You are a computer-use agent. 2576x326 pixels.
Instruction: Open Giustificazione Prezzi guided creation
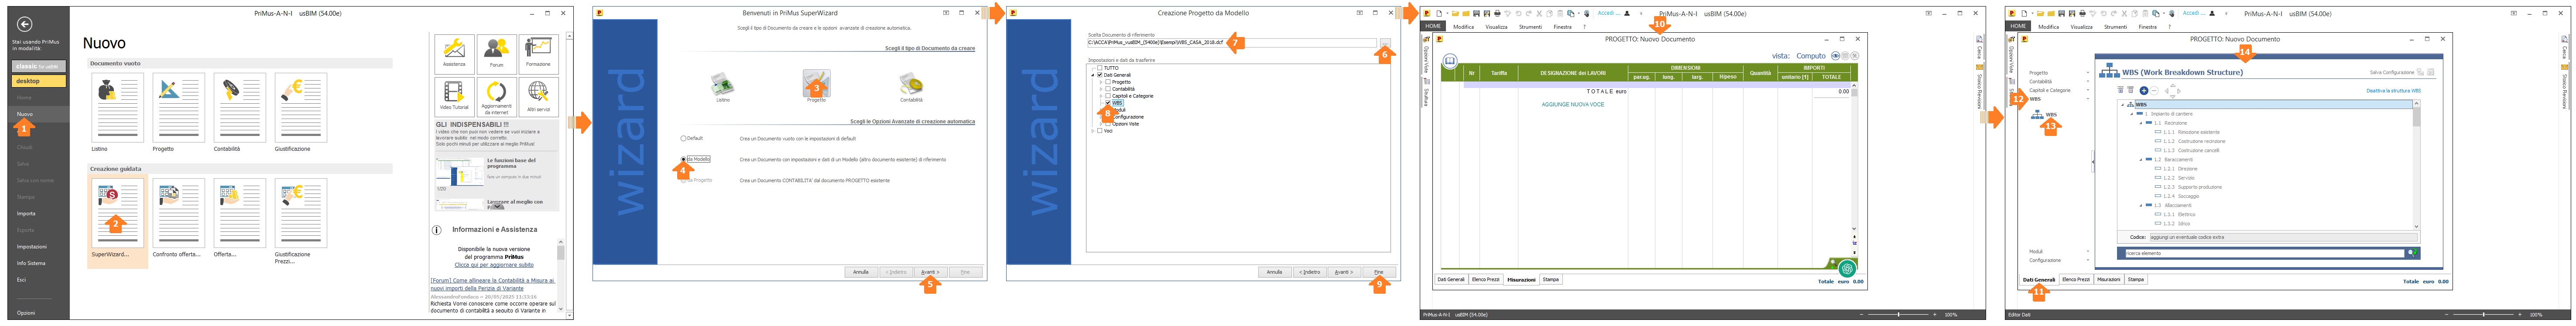pos(301,213)
